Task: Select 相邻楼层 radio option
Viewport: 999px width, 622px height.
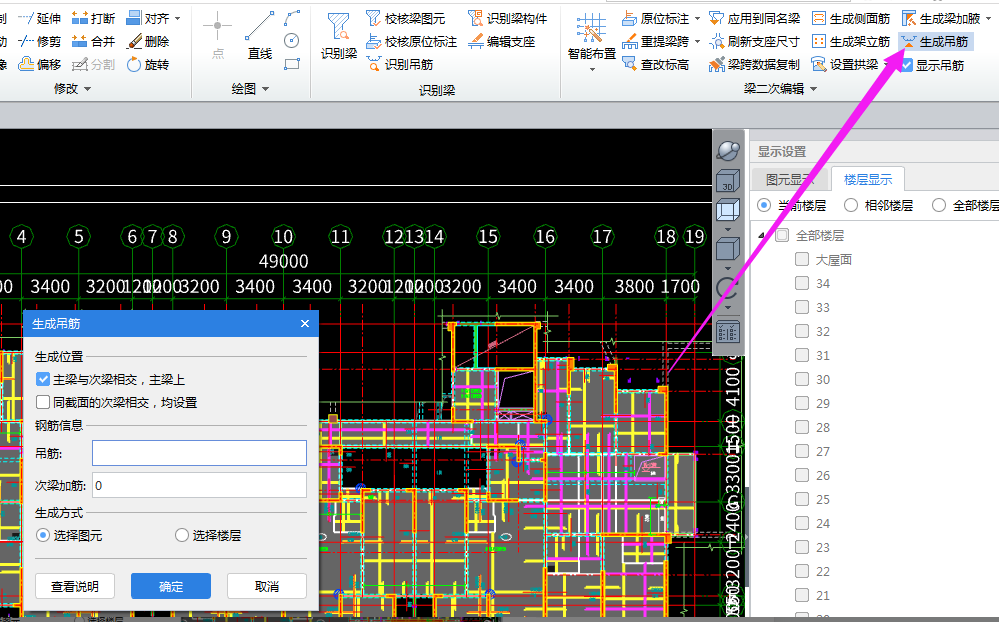Action: coord(851,205)
